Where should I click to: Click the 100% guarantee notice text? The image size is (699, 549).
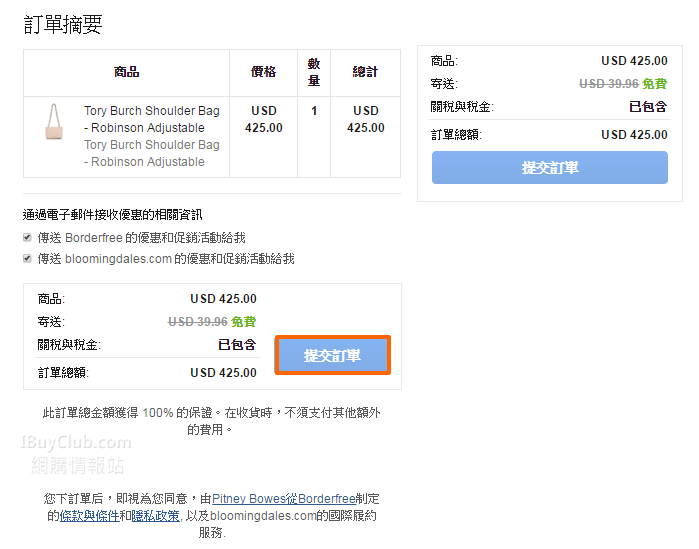point(211,421)
